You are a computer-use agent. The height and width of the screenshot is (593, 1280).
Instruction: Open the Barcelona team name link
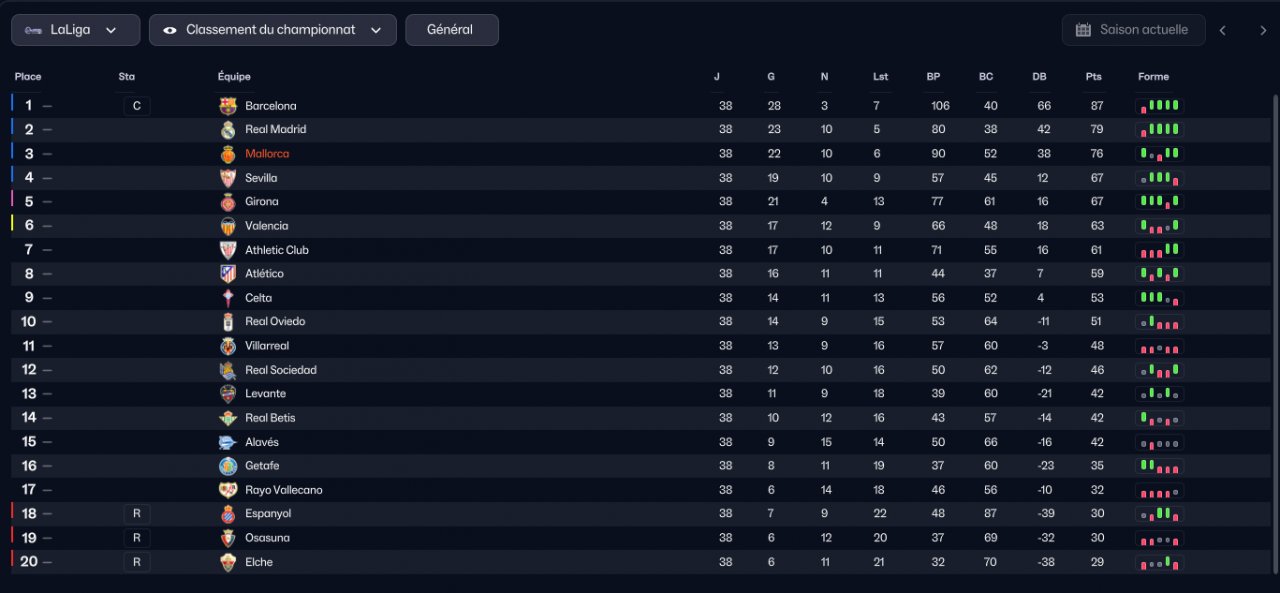(271, 106)
